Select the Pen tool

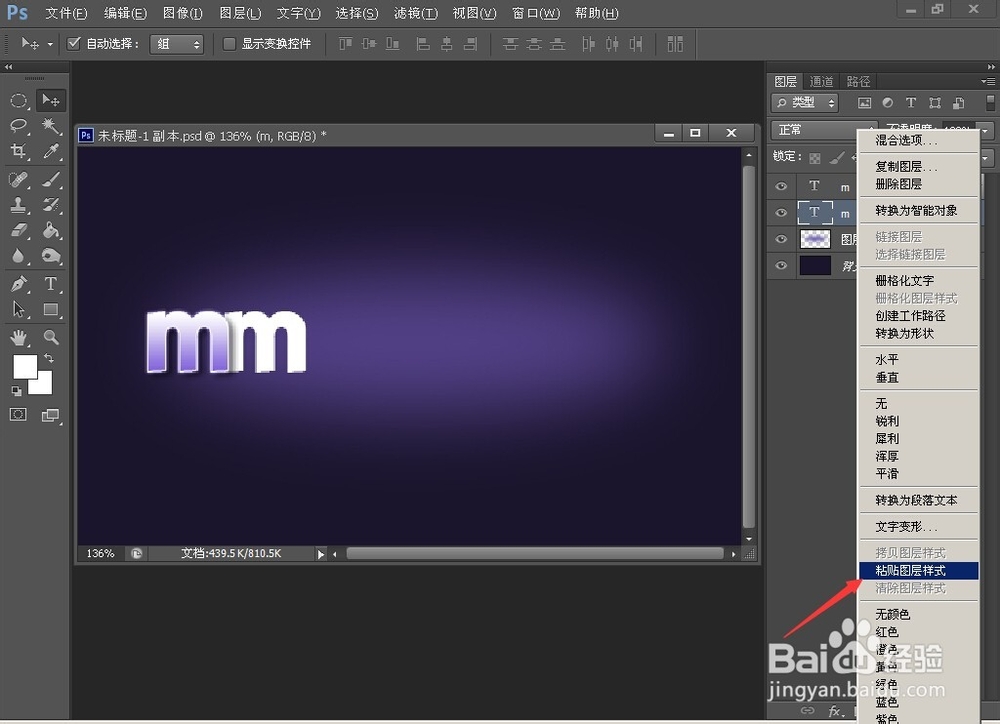18,284
